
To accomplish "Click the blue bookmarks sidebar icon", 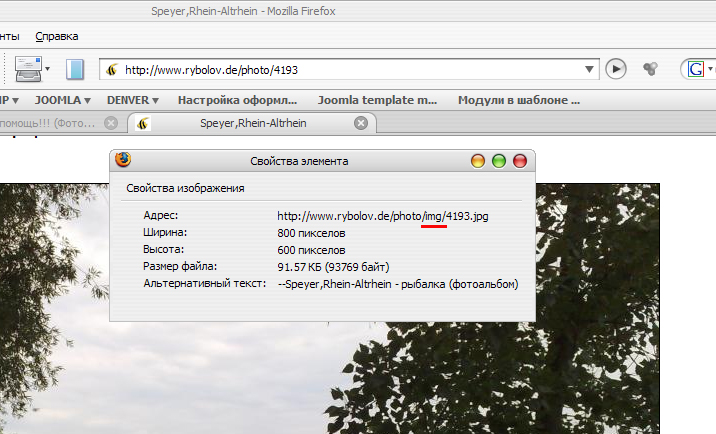I will coord(76,69).
